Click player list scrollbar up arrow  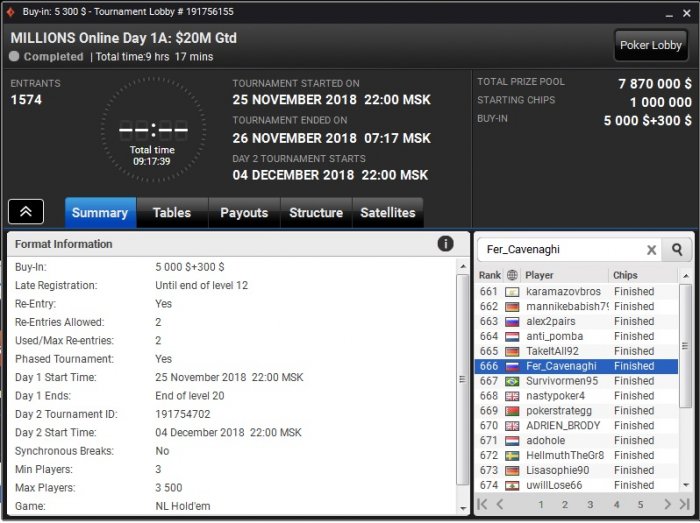(x=686, y=276)
